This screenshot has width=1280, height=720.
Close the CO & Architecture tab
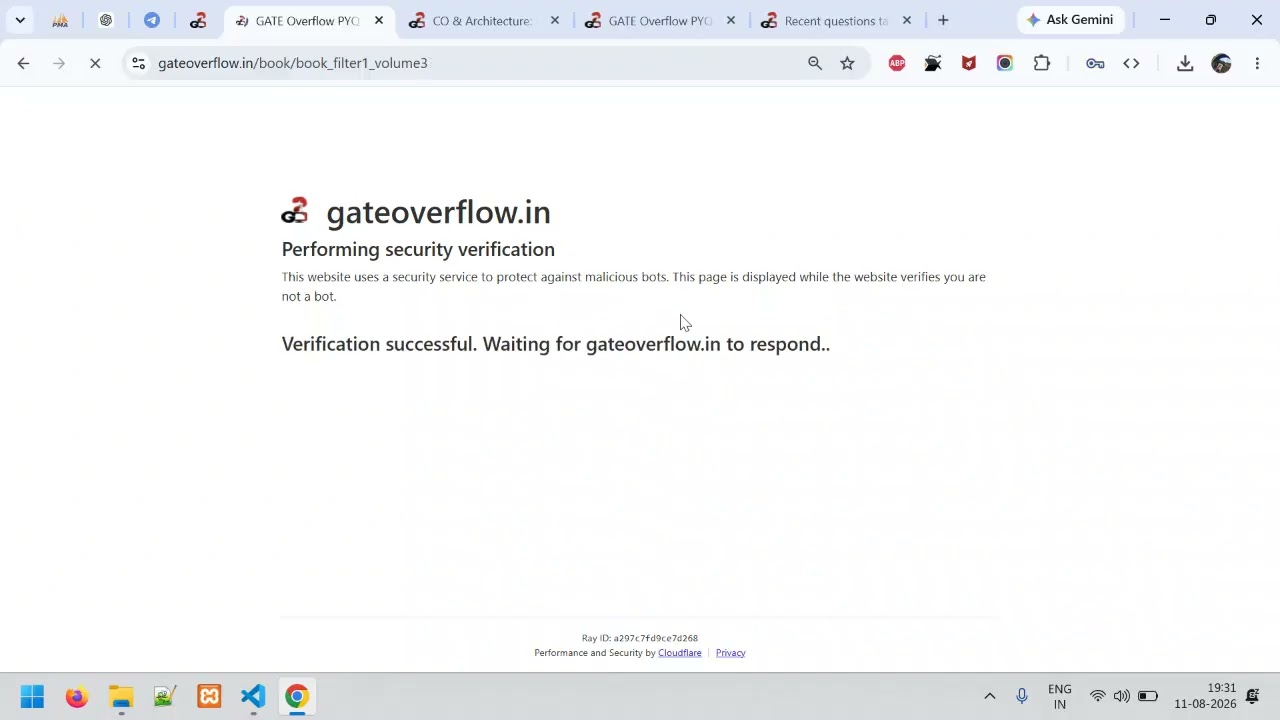coord(555,20)
